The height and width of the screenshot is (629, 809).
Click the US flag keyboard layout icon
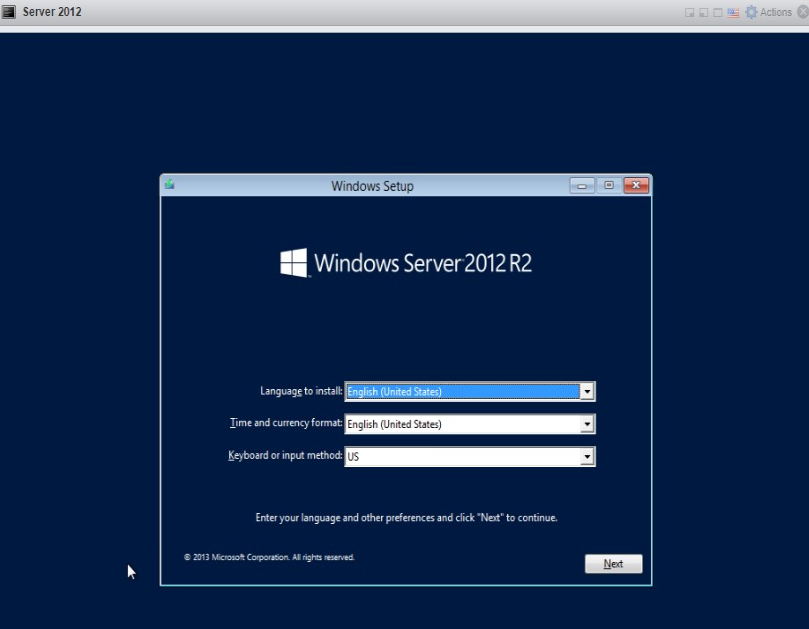[x=733, y=12]
